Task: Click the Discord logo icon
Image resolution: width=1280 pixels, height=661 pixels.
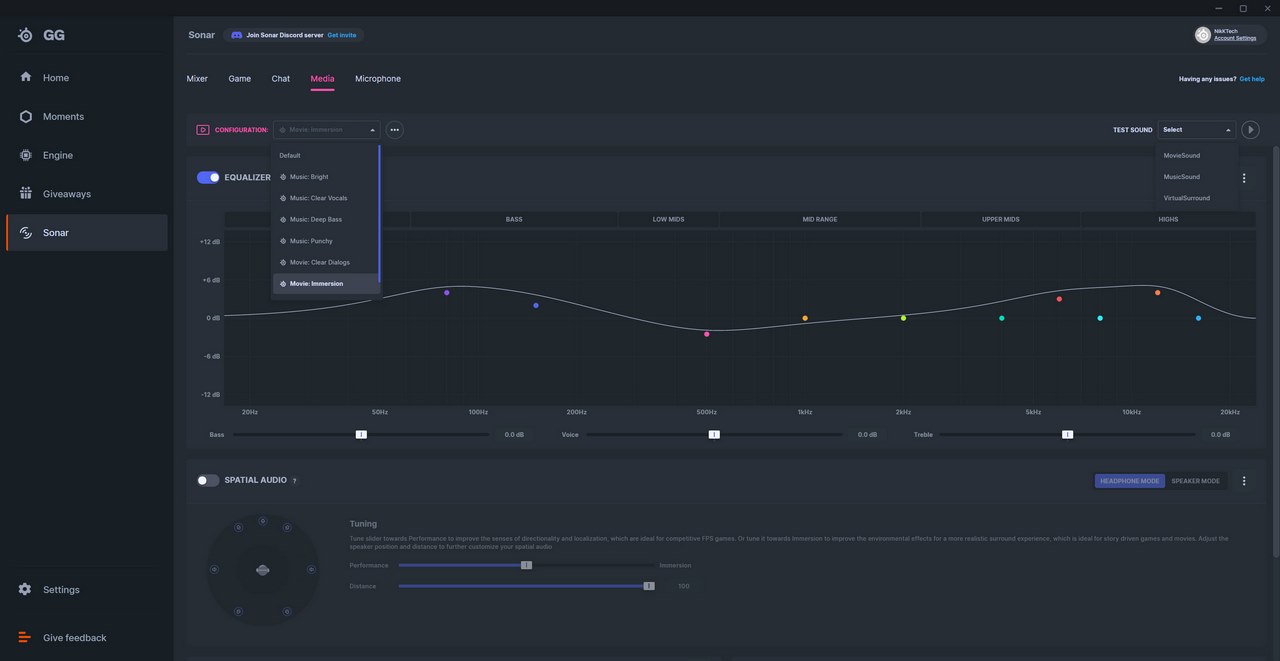Action: pyautogui.click(x=236, y=35)
